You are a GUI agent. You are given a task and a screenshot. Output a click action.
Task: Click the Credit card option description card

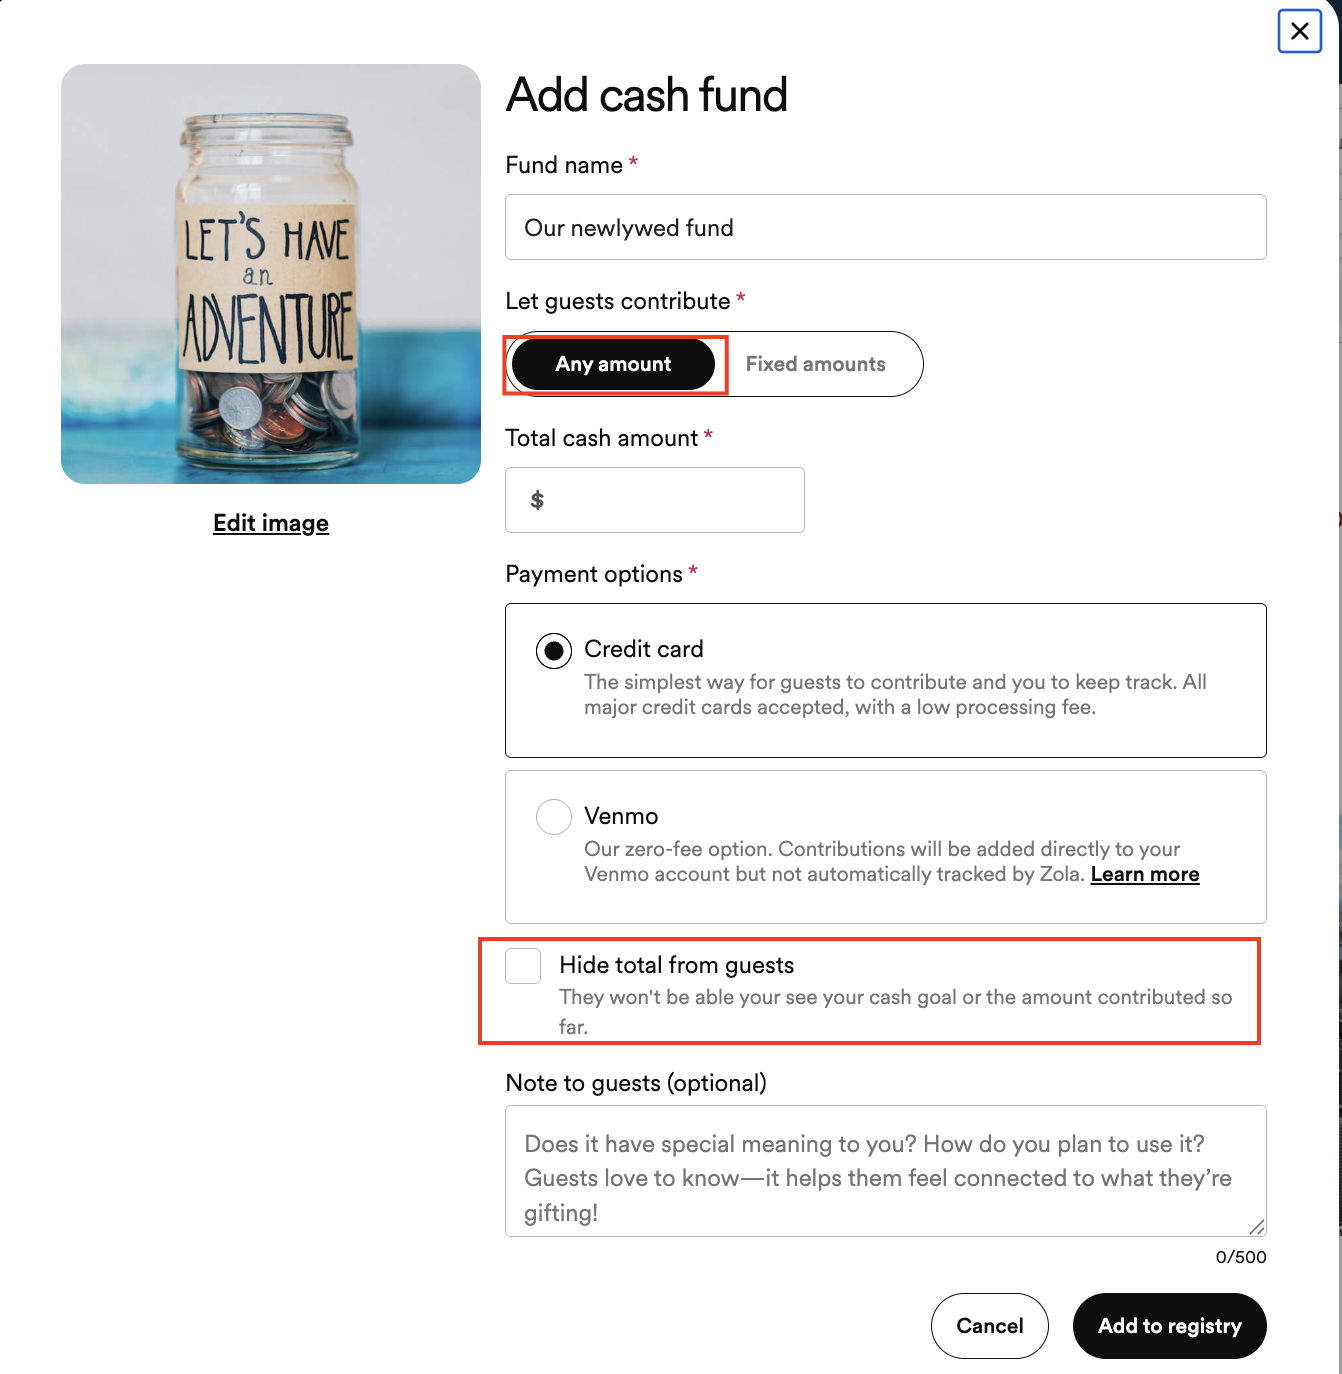point(886,680)
